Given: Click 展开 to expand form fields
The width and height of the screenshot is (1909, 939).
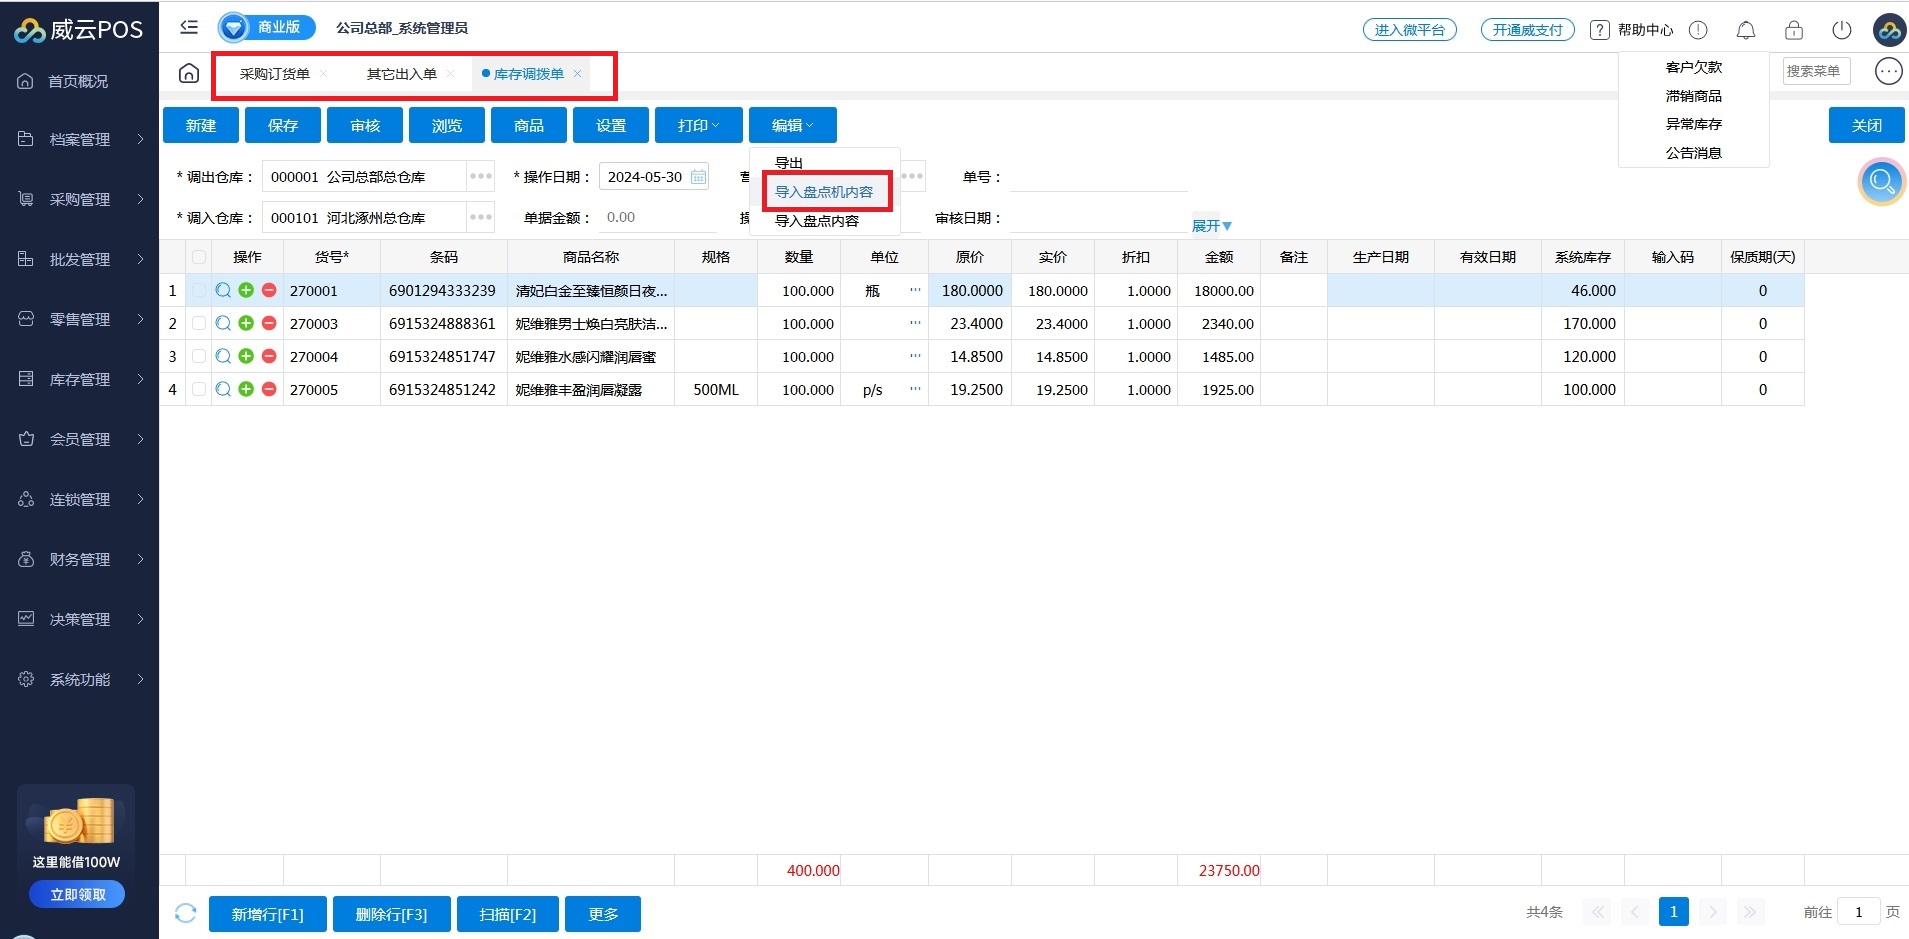Looking at the screenshot, I should (x=1211, y=226).
